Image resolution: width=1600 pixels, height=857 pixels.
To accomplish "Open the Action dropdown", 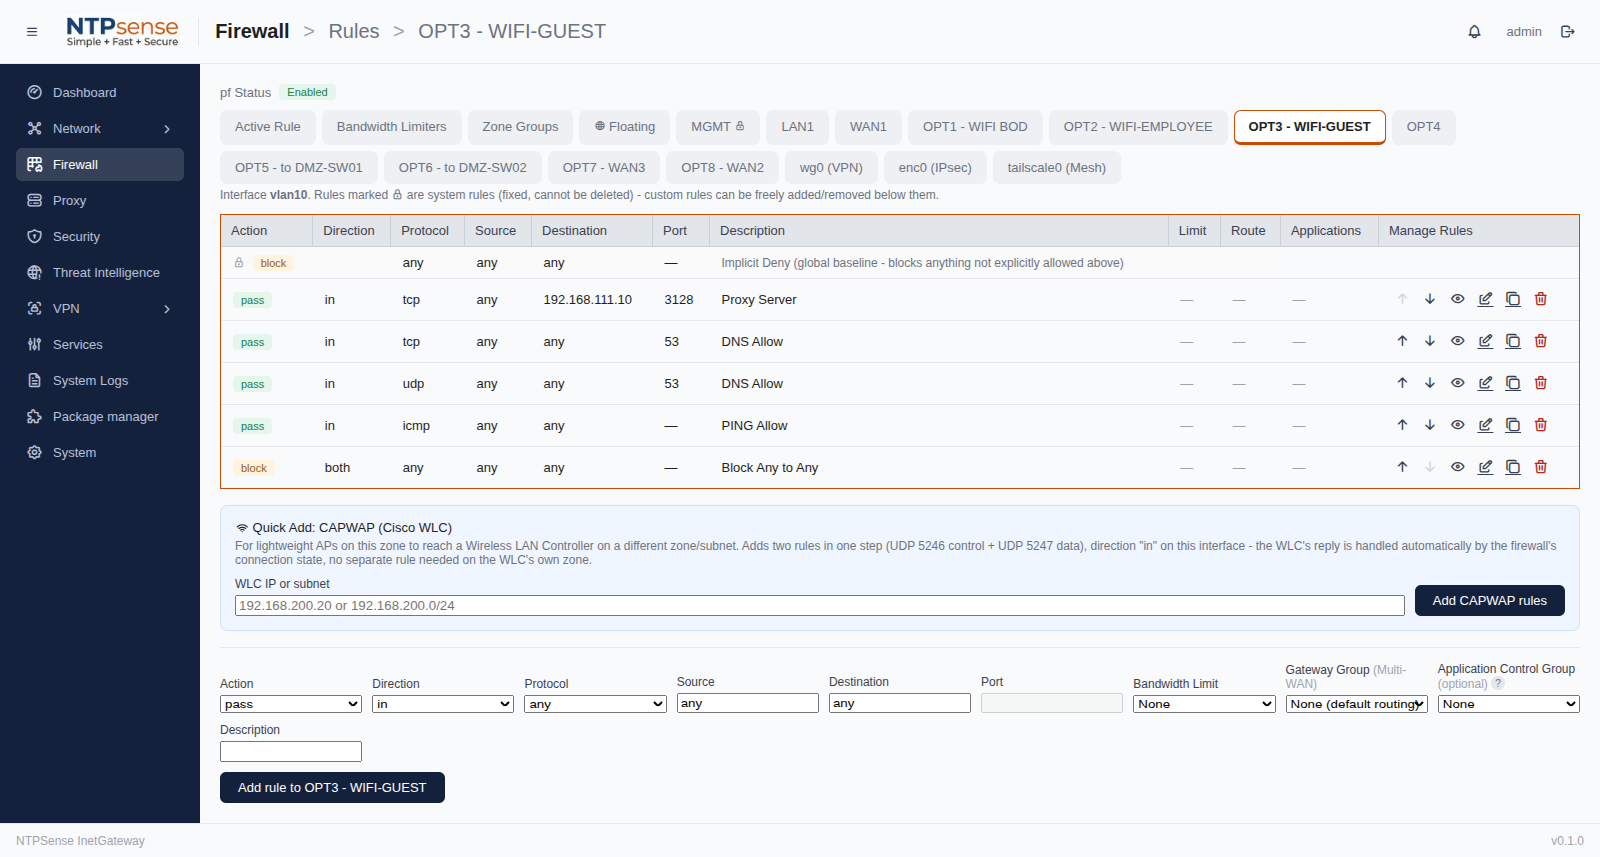I will click(x=291, y=704).
